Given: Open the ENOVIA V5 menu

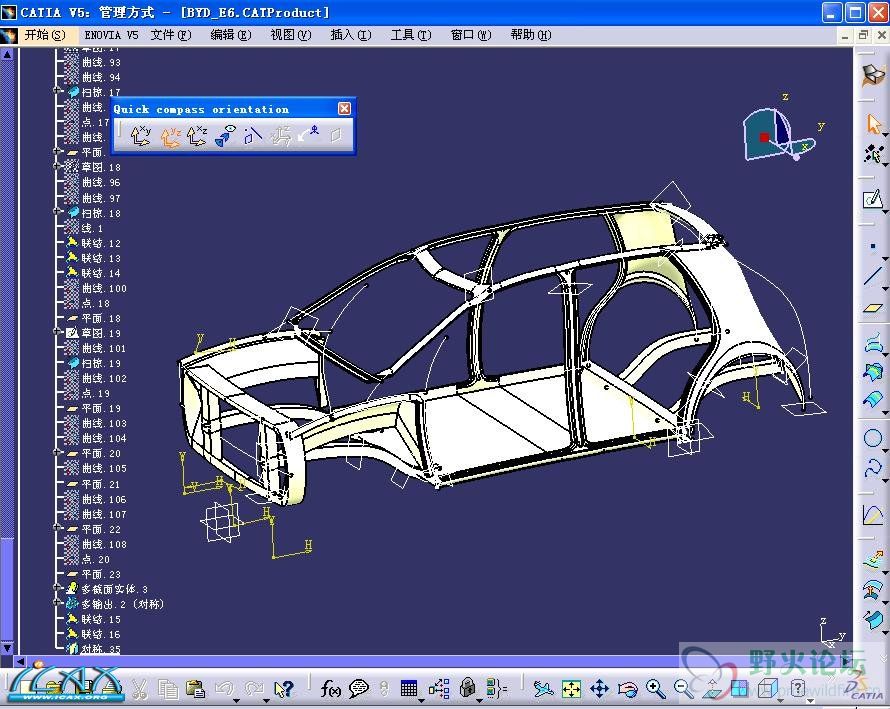Looking at the screenshot, I should click(x=111, y=35).
